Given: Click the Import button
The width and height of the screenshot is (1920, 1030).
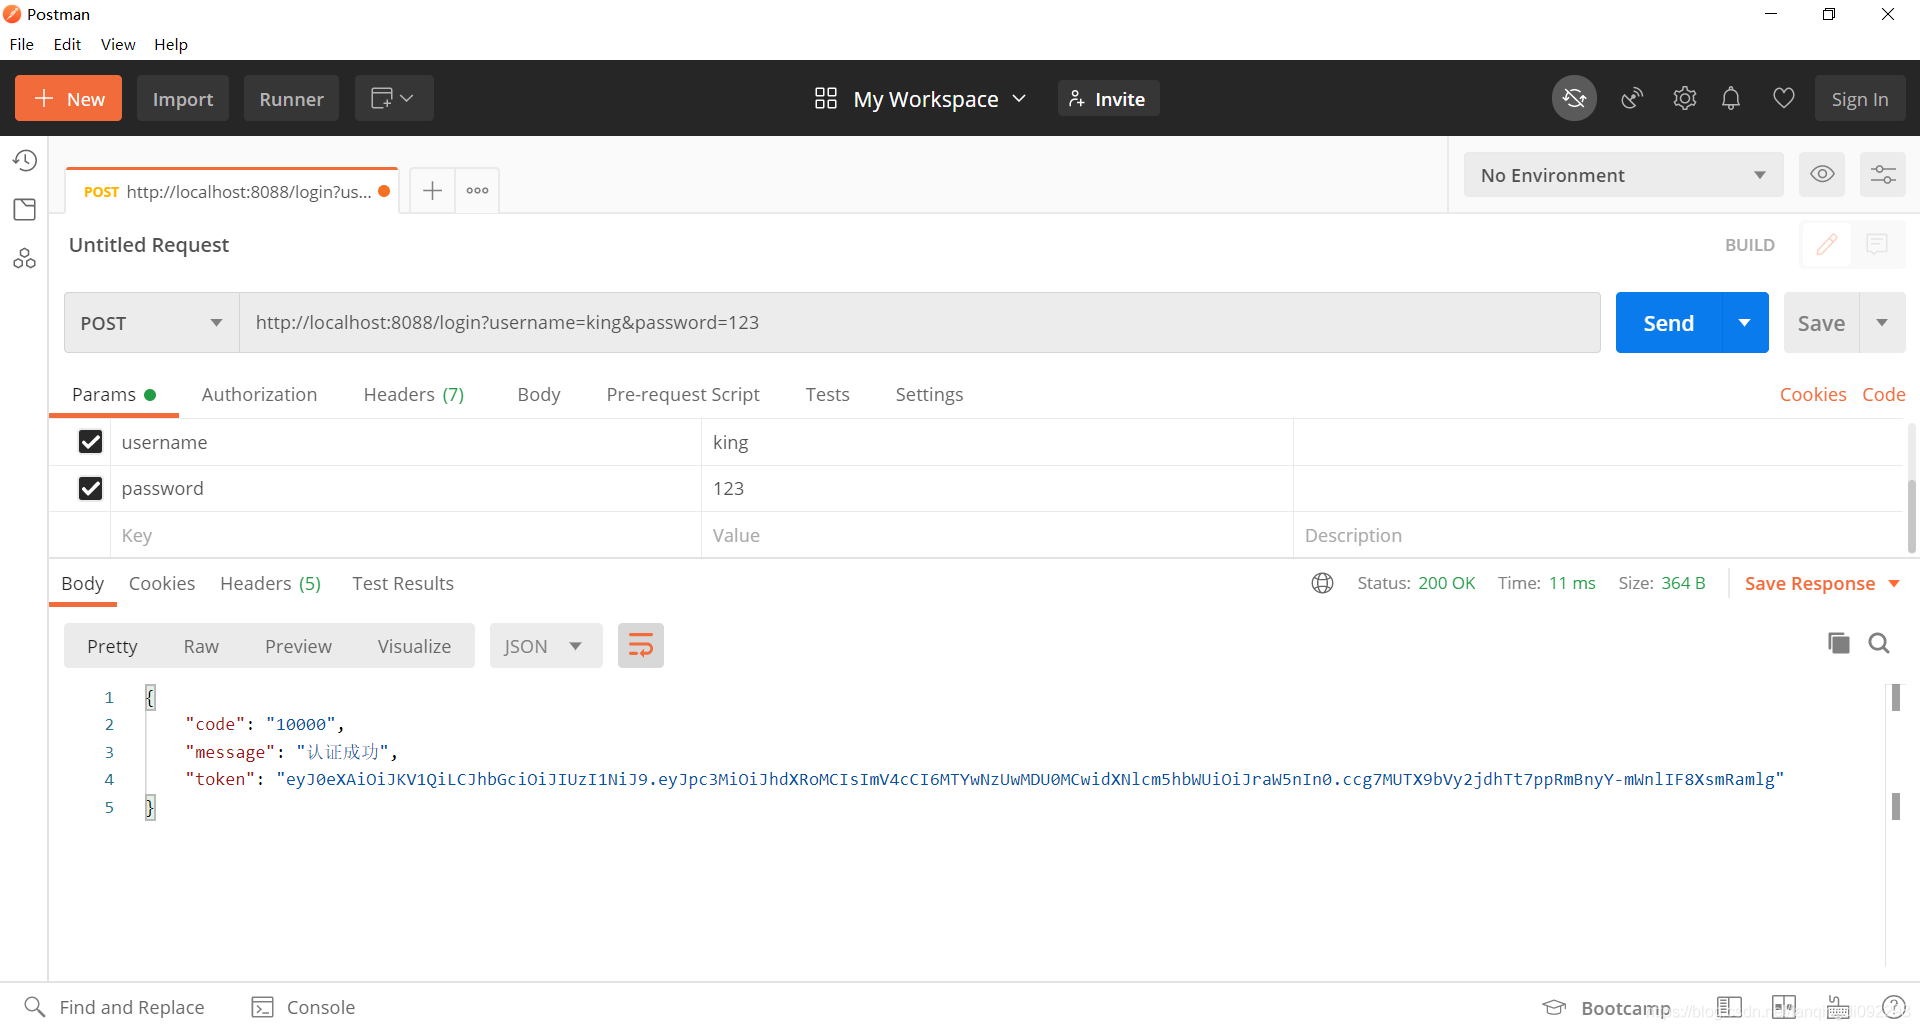Looking at the screenshot, I should 183,98.
